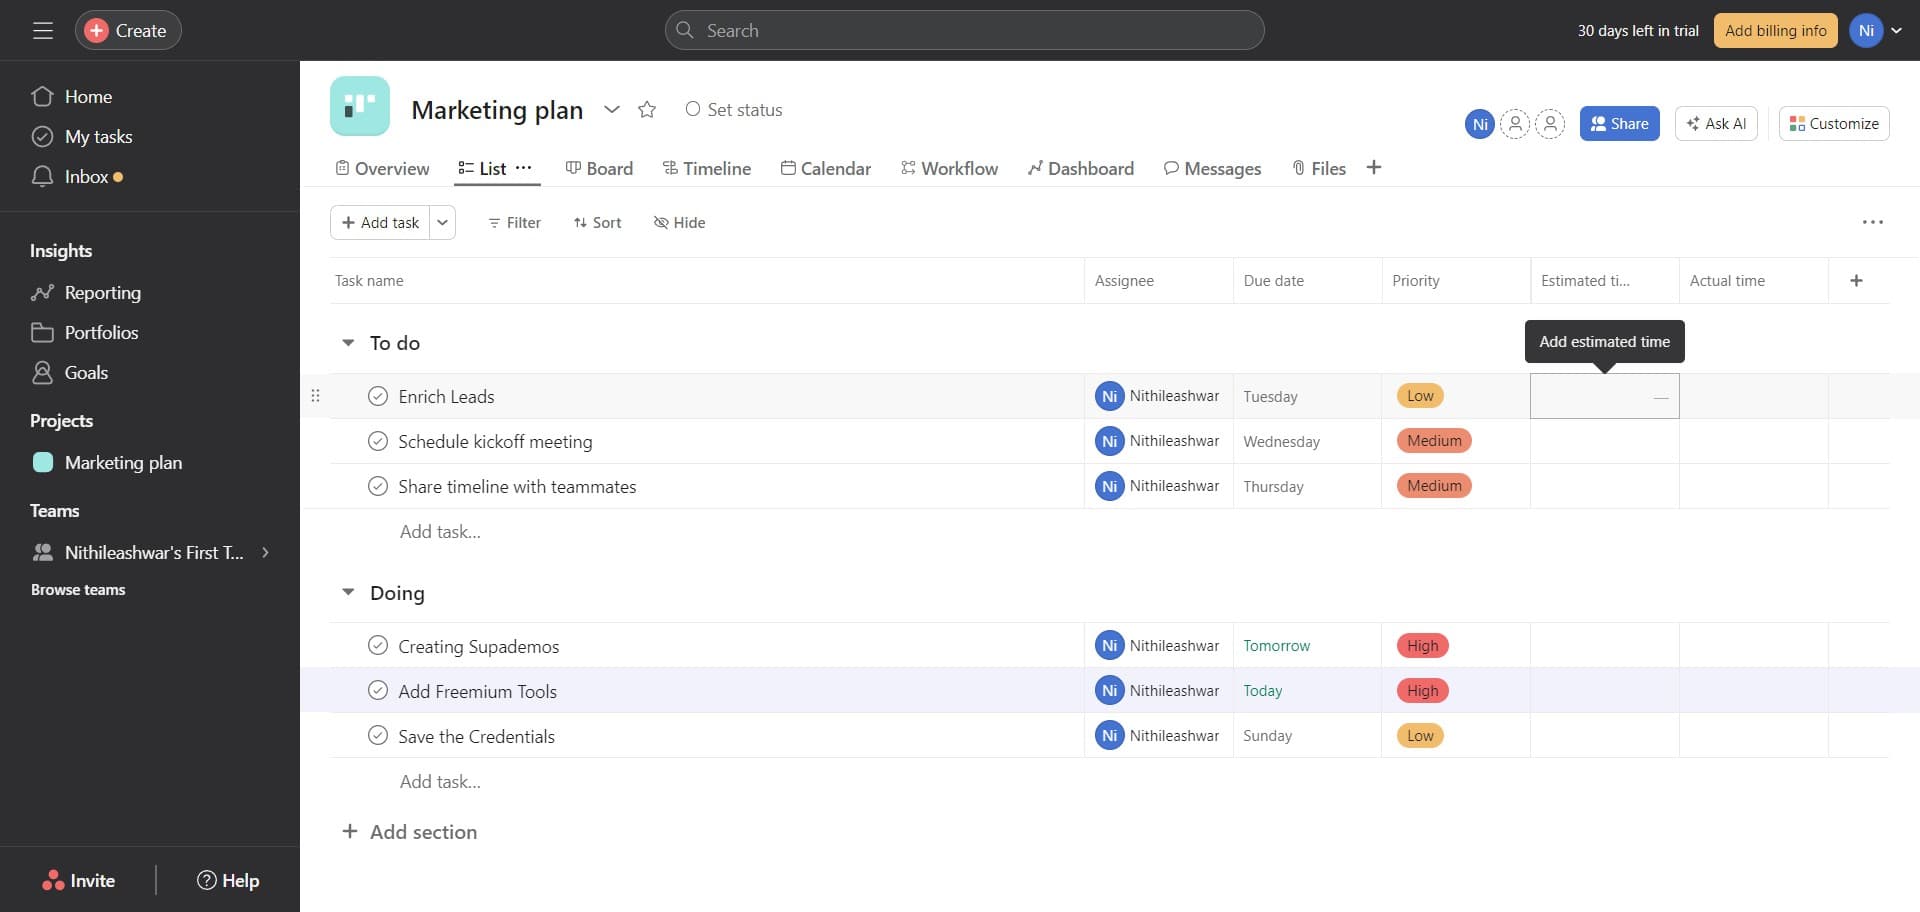1920x912 pixels.
Task: Open the Files view icon
Action: pos(1298,168)
